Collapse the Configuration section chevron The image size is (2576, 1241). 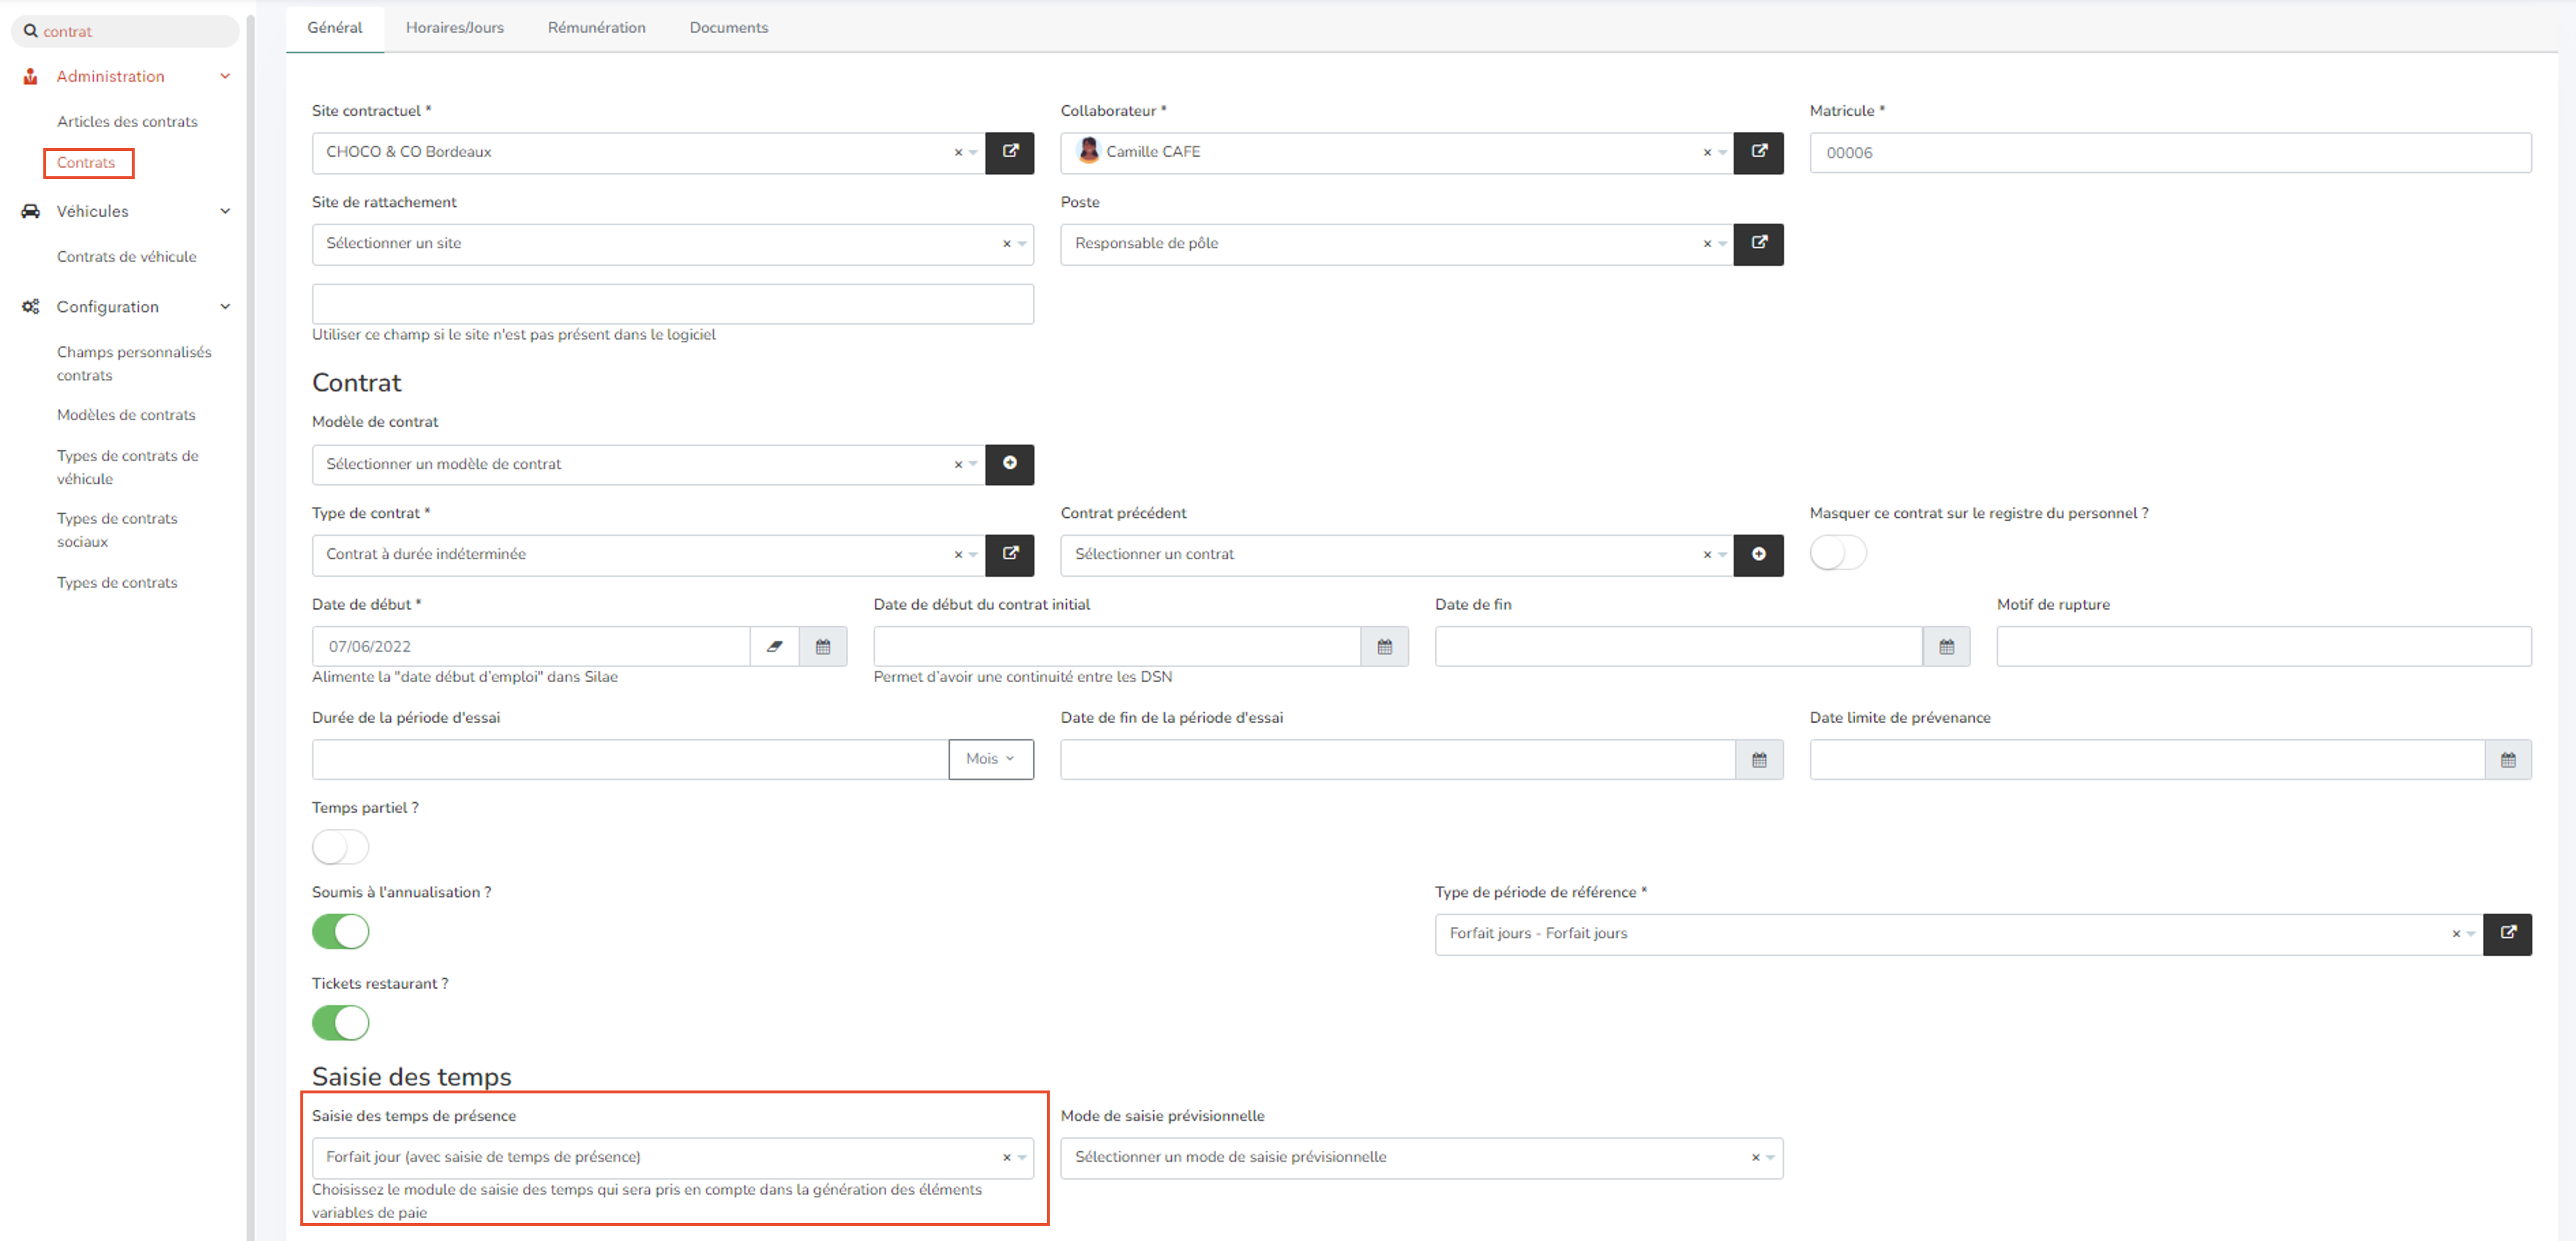pyautogui.click(x=225, y=306)
